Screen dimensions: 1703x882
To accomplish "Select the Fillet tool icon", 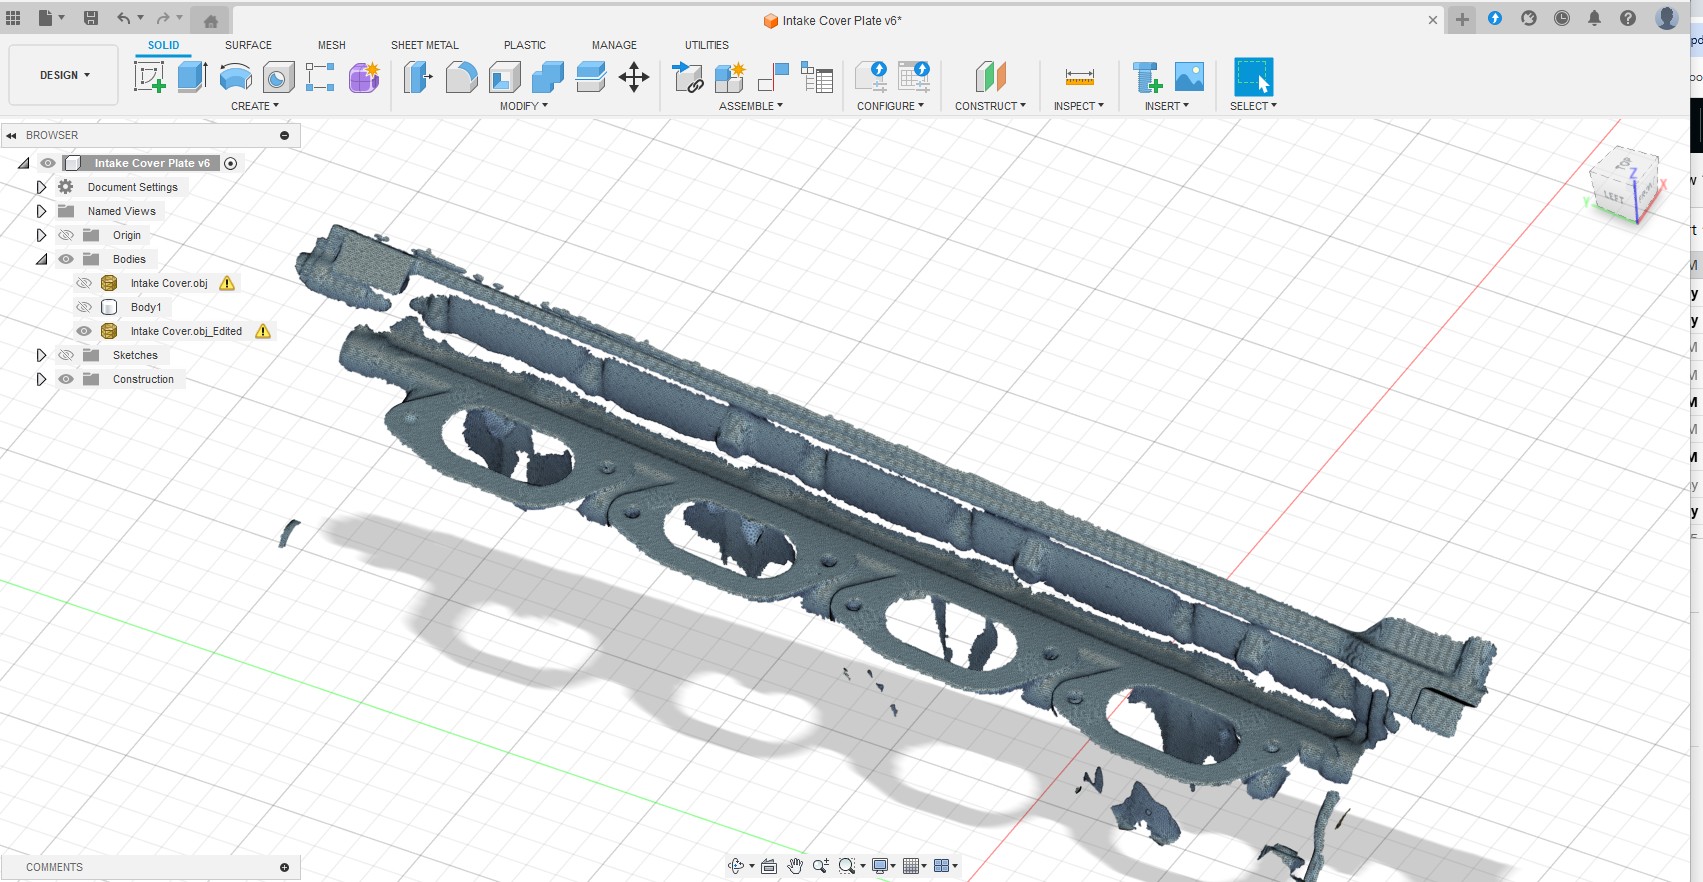I will point(461,77).
